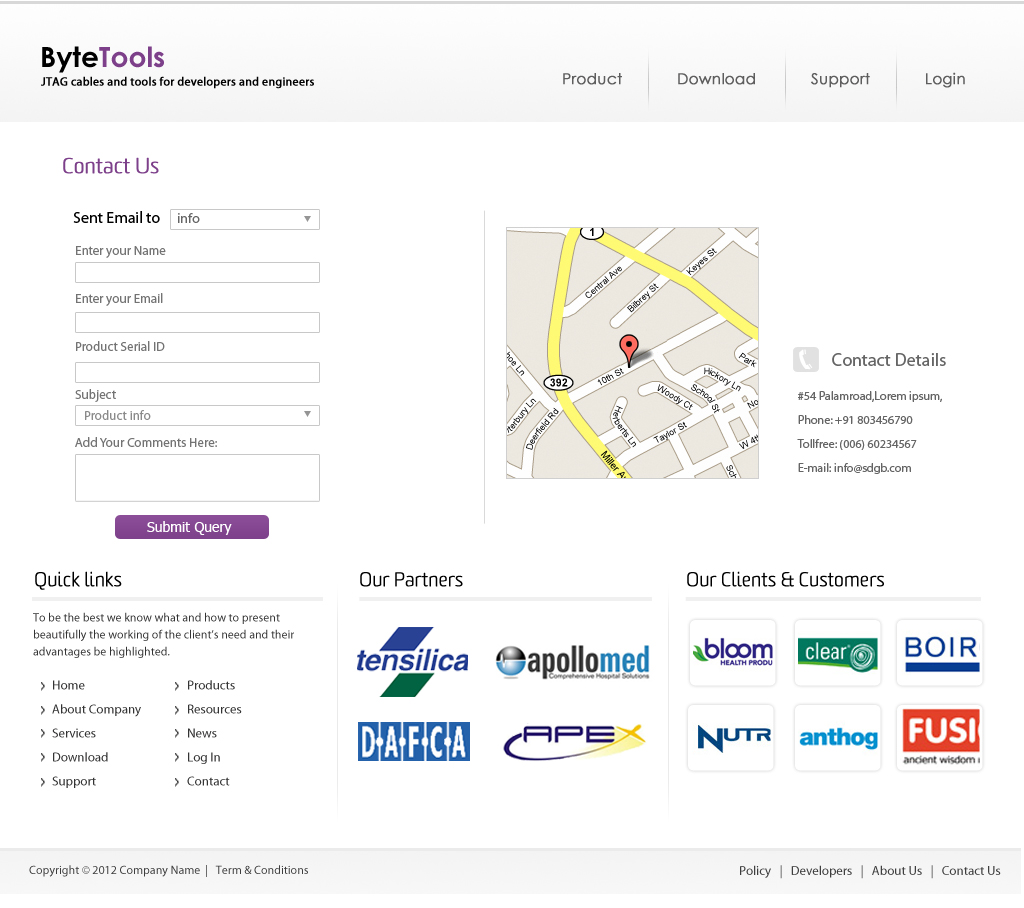Click the Add Your Comments text area
The width and height of the screenshot is (1024, 908).
point(197,477)
